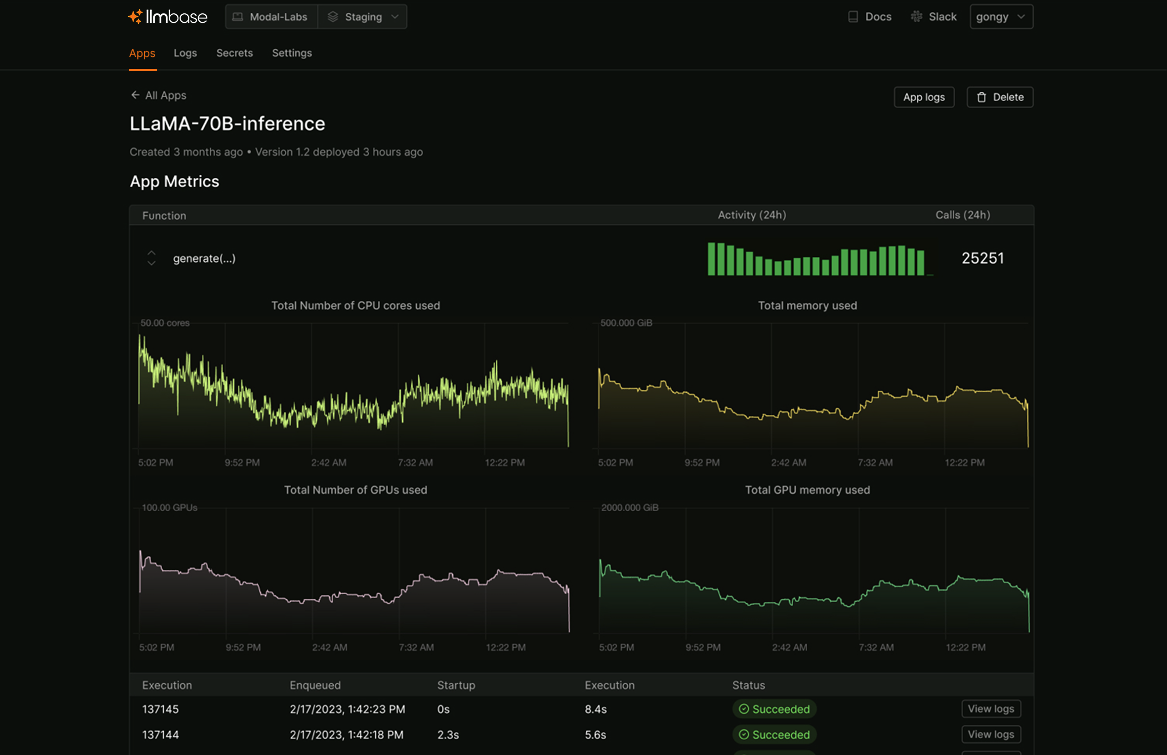This screenshot has height=755, width=1167.
Task: Click the Docs book icon
Action: pyautogui.click(x=851, y=16)
